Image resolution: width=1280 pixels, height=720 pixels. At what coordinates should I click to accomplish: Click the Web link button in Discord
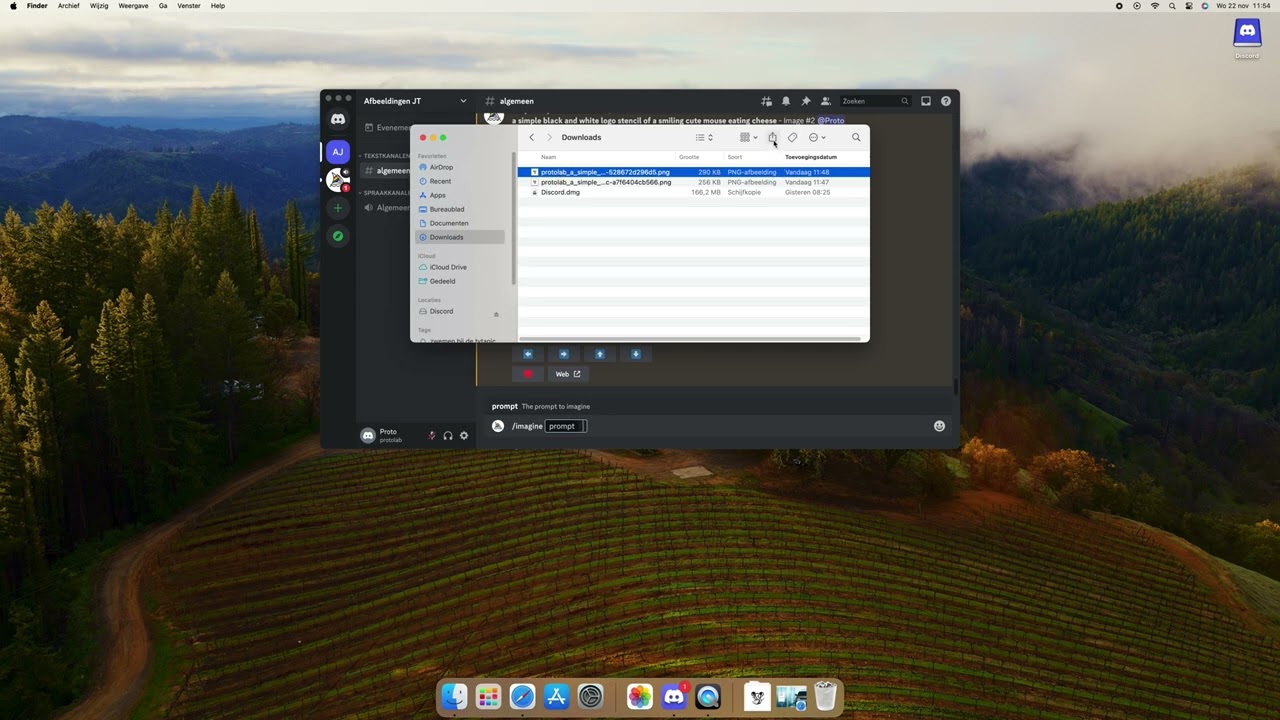(567, 374)
